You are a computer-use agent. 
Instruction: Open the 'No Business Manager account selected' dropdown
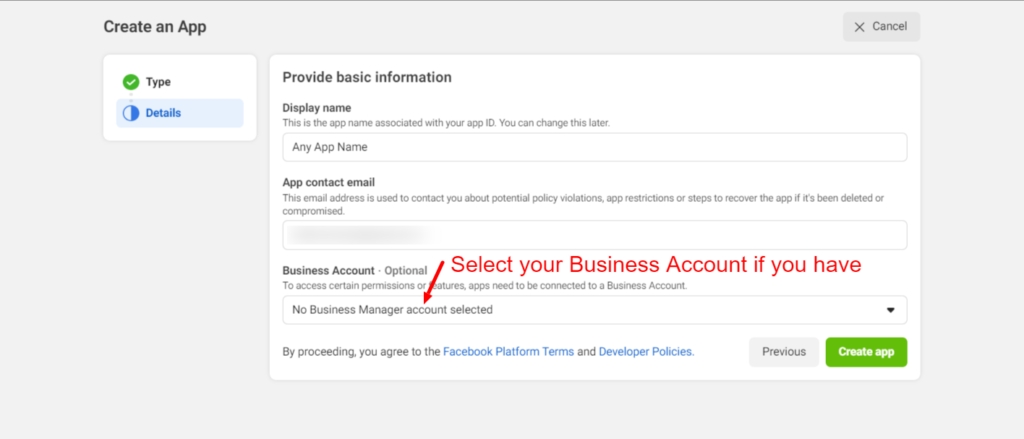click(x=594, y=310)
